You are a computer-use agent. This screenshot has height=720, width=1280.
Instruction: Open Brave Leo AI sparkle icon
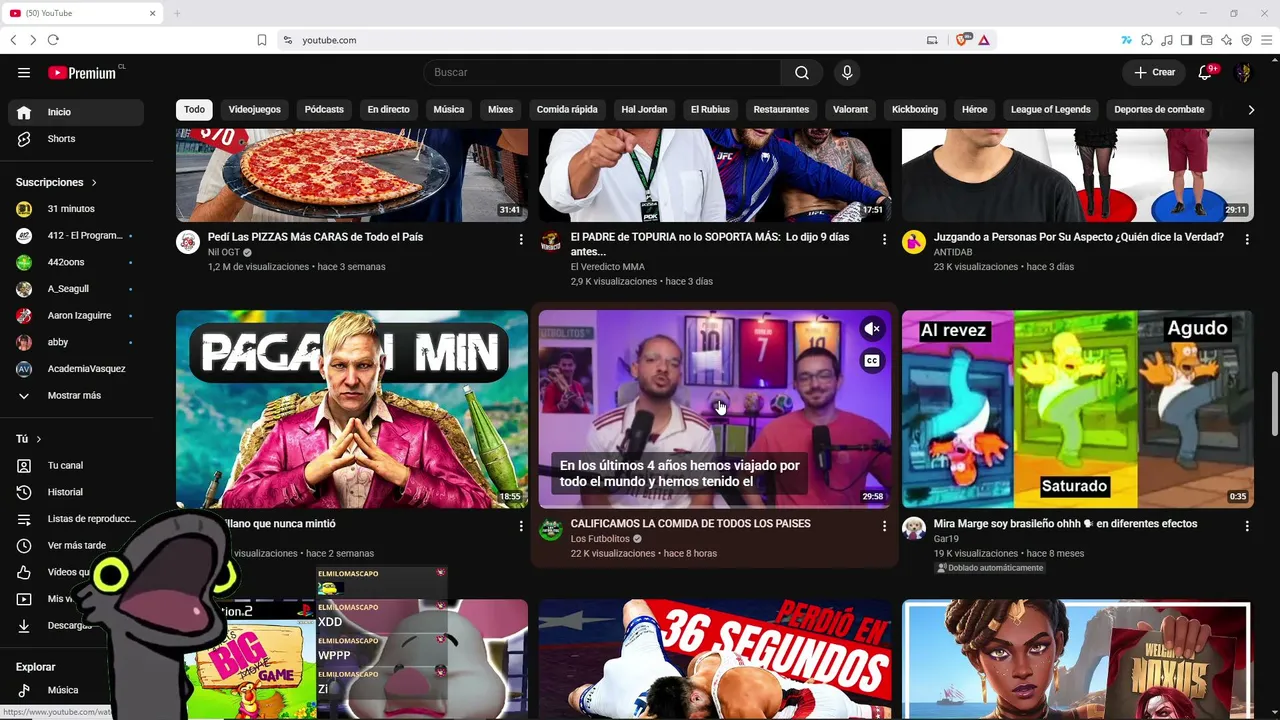click(1226, 40)
